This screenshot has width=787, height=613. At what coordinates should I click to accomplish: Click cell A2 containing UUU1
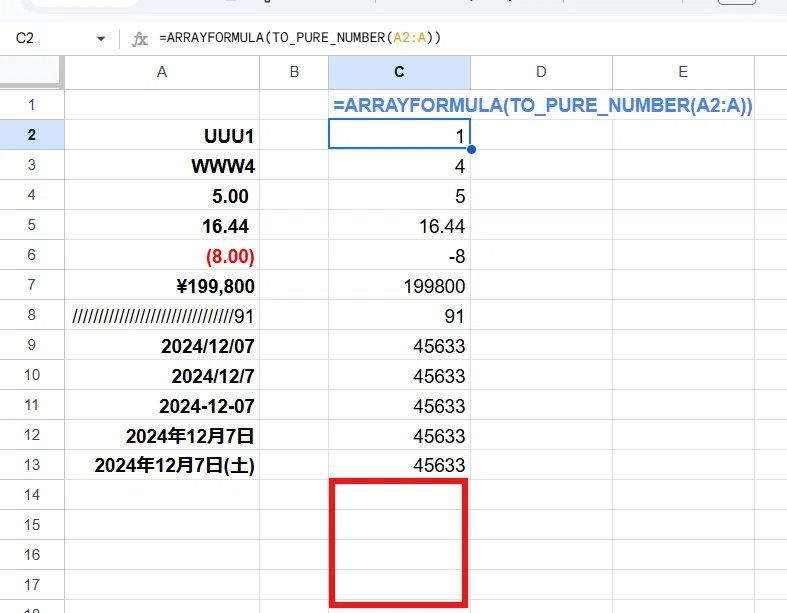162,135
